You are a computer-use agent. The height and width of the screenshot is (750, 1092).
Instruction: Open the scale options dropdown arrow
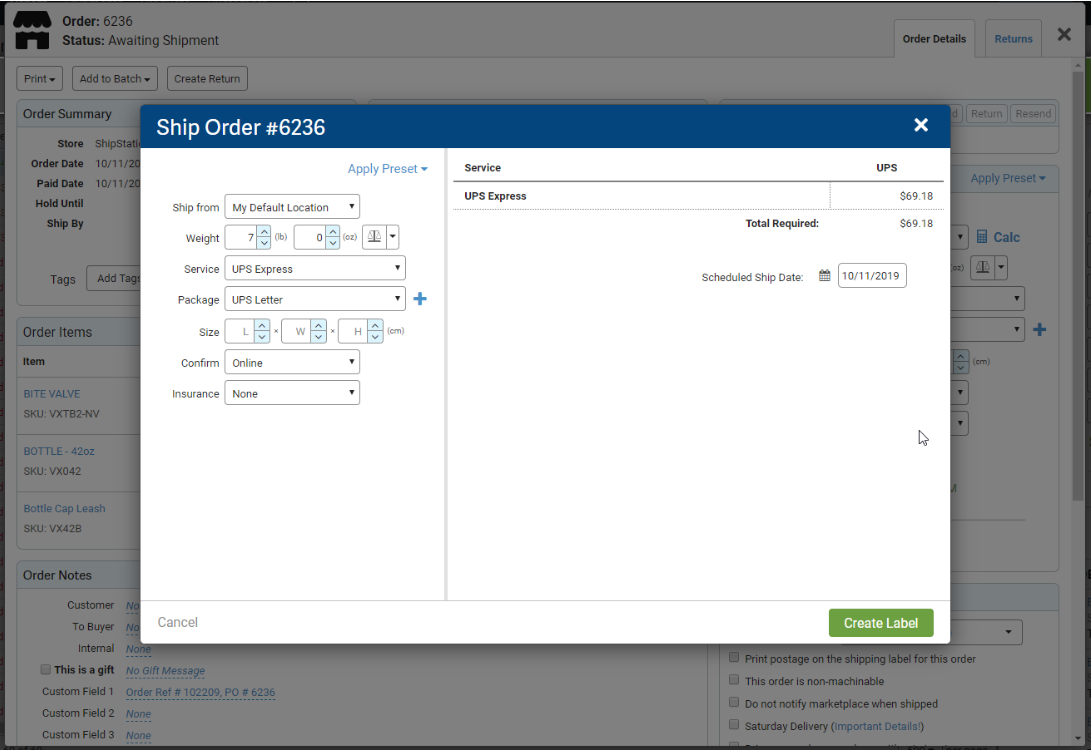392,238
